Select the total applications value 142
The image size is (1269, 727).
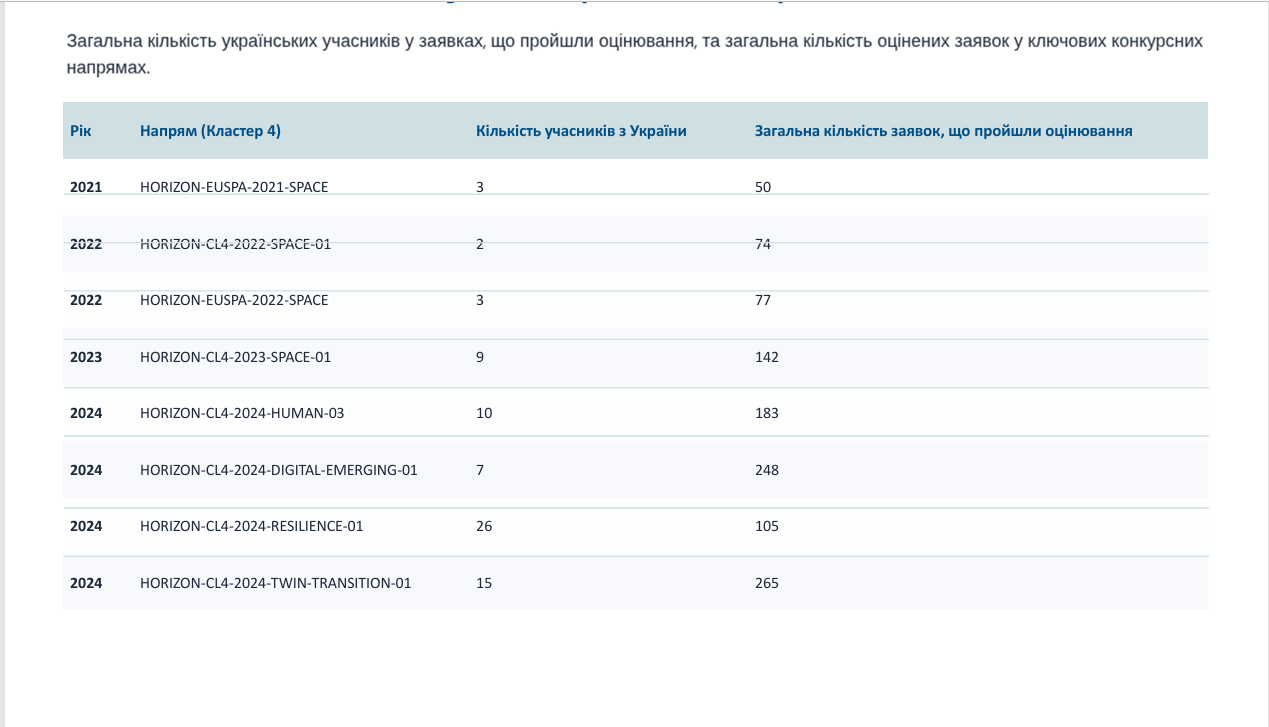click(766, 357)
